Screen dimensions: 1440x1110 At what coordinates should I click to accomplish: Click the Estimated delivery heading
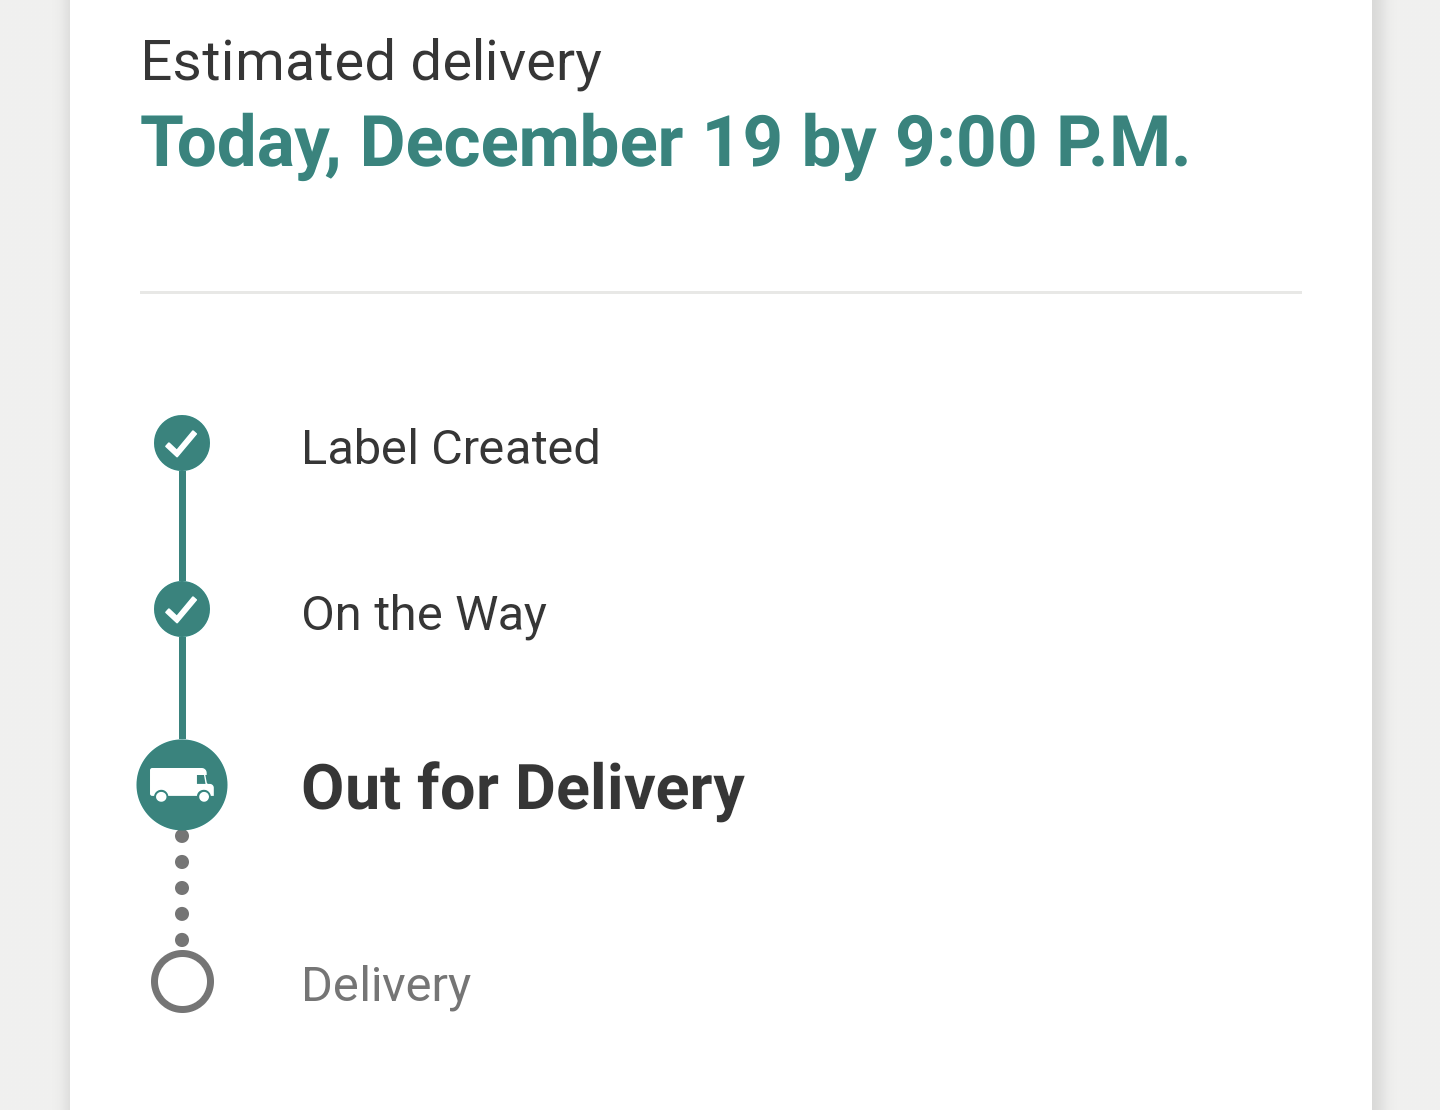371,62
